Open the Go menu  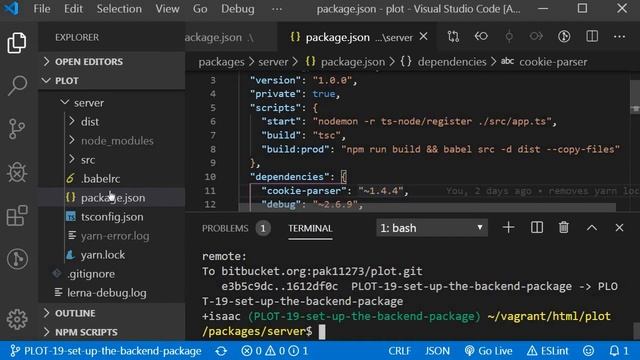pos(200,9)
